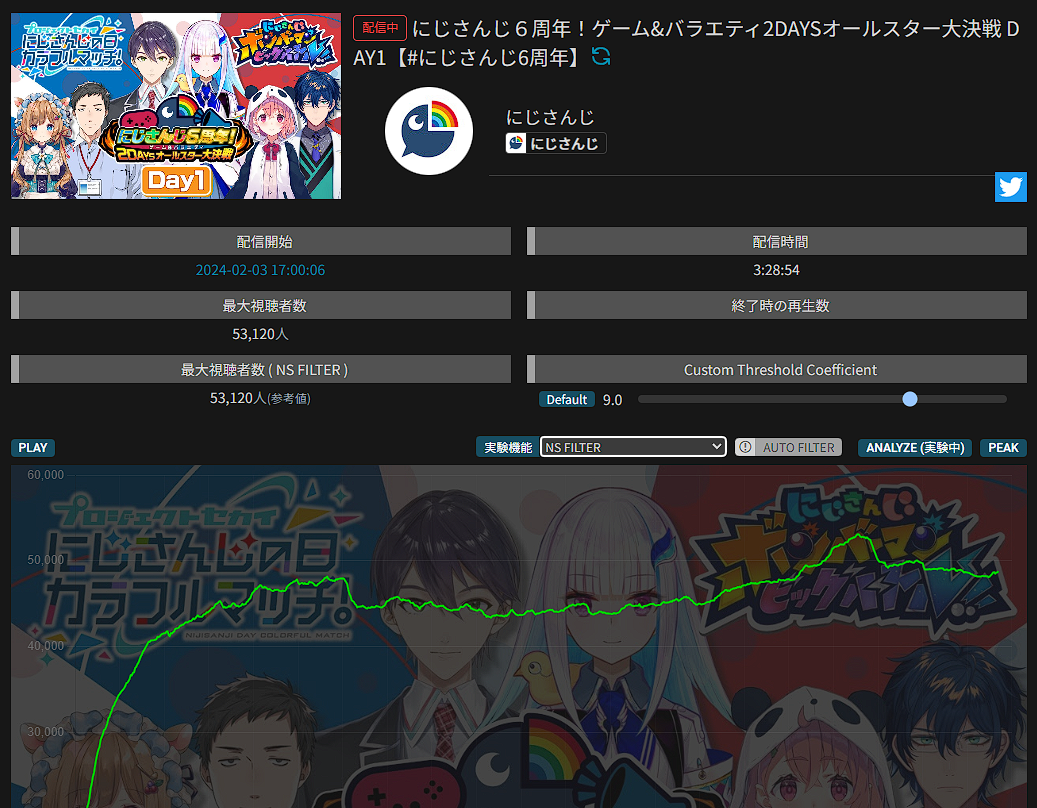Click the Custom Threshold Coefficient slider handle

coord(910,399)
